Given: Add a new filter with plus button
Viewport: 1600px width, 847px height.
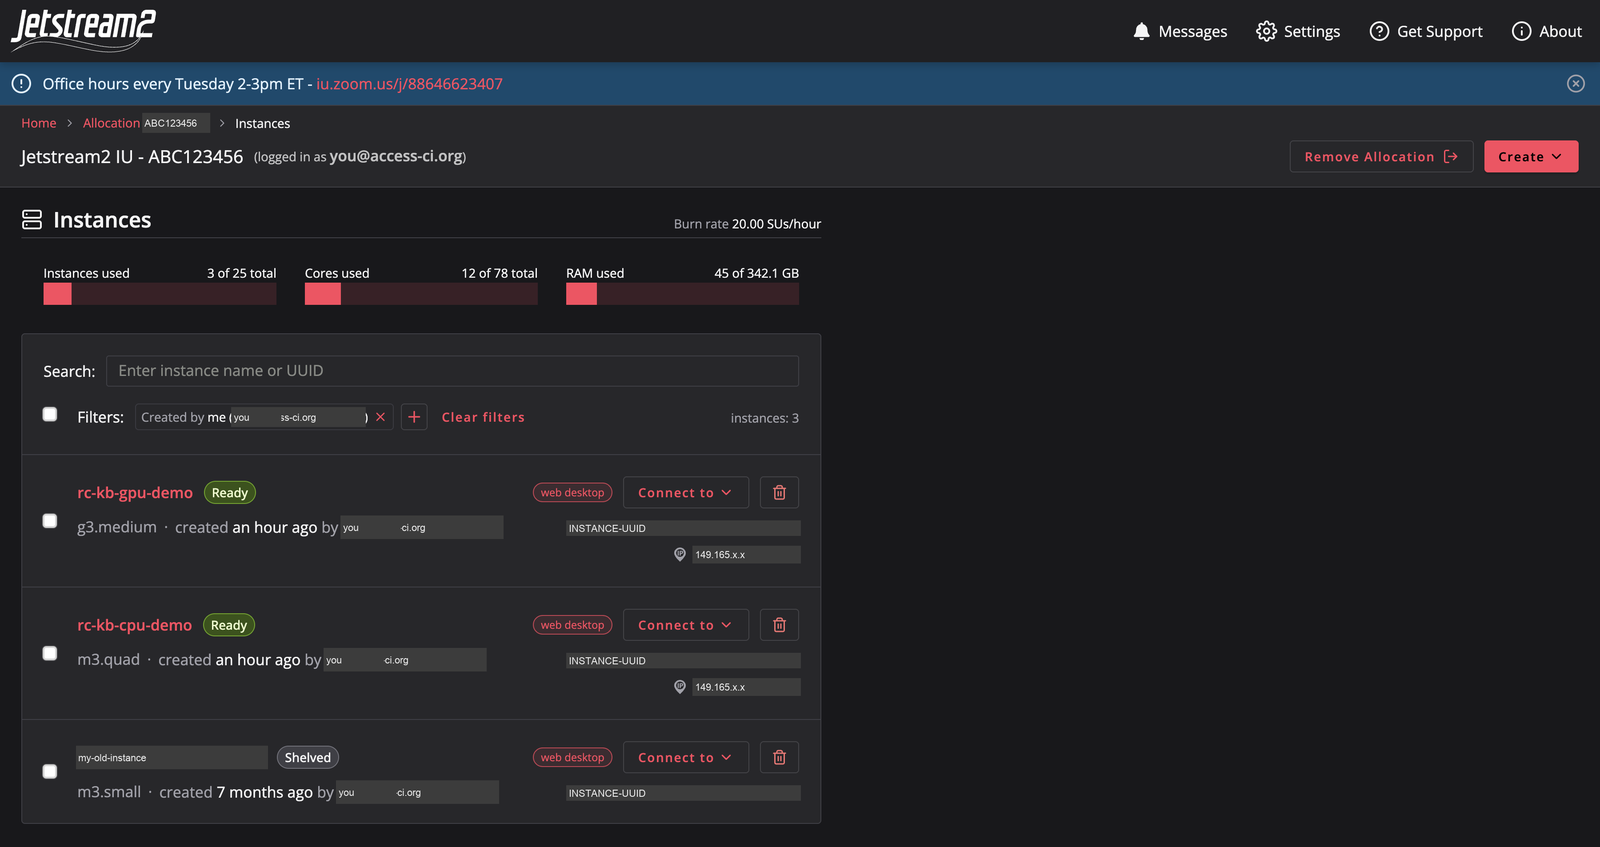Looking at the screenshot, I should coord(414,417).
